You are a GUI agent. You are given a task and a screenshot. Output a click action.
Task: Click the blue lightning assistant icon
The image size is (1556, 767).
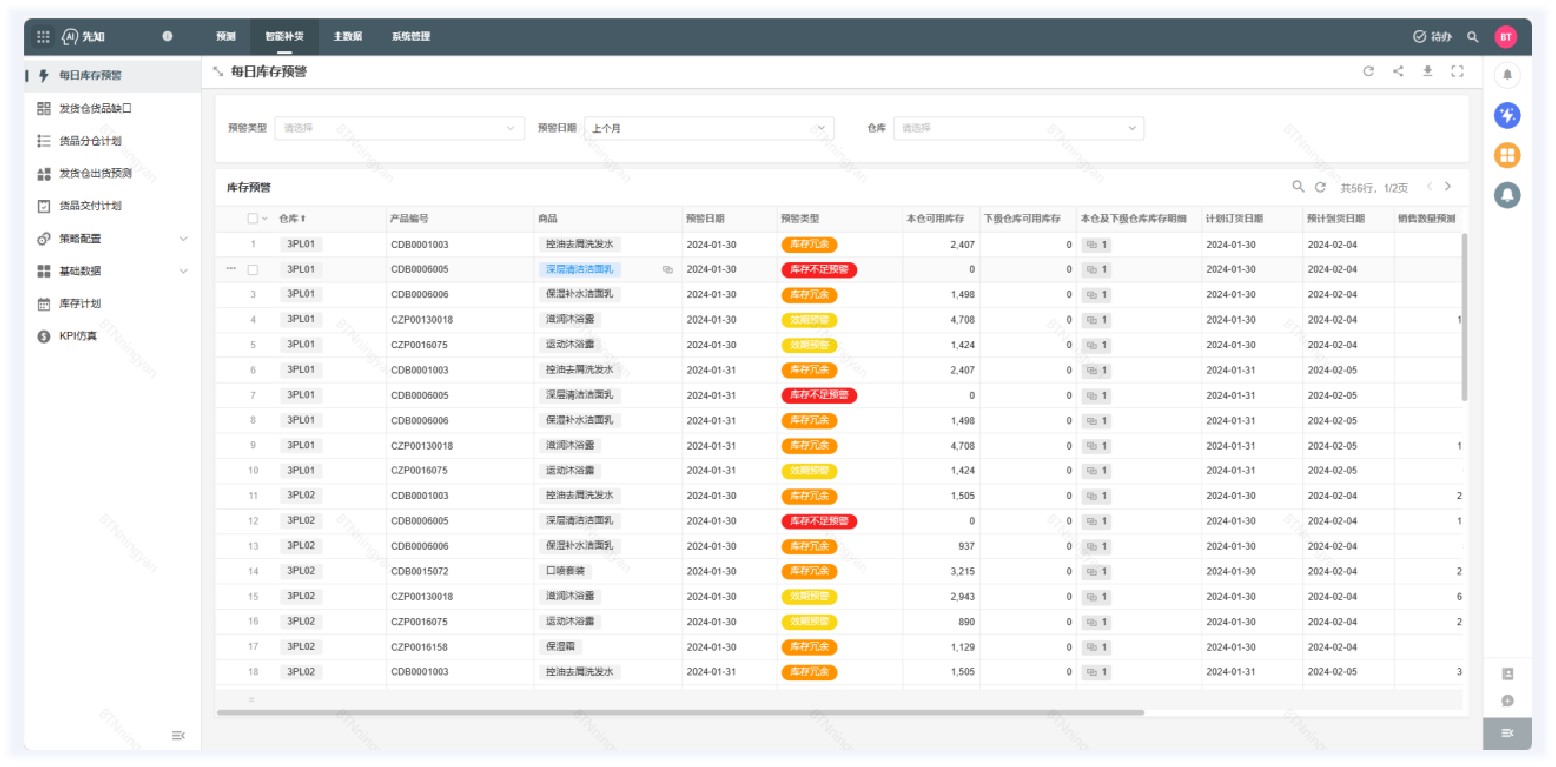pos(1507,116)
